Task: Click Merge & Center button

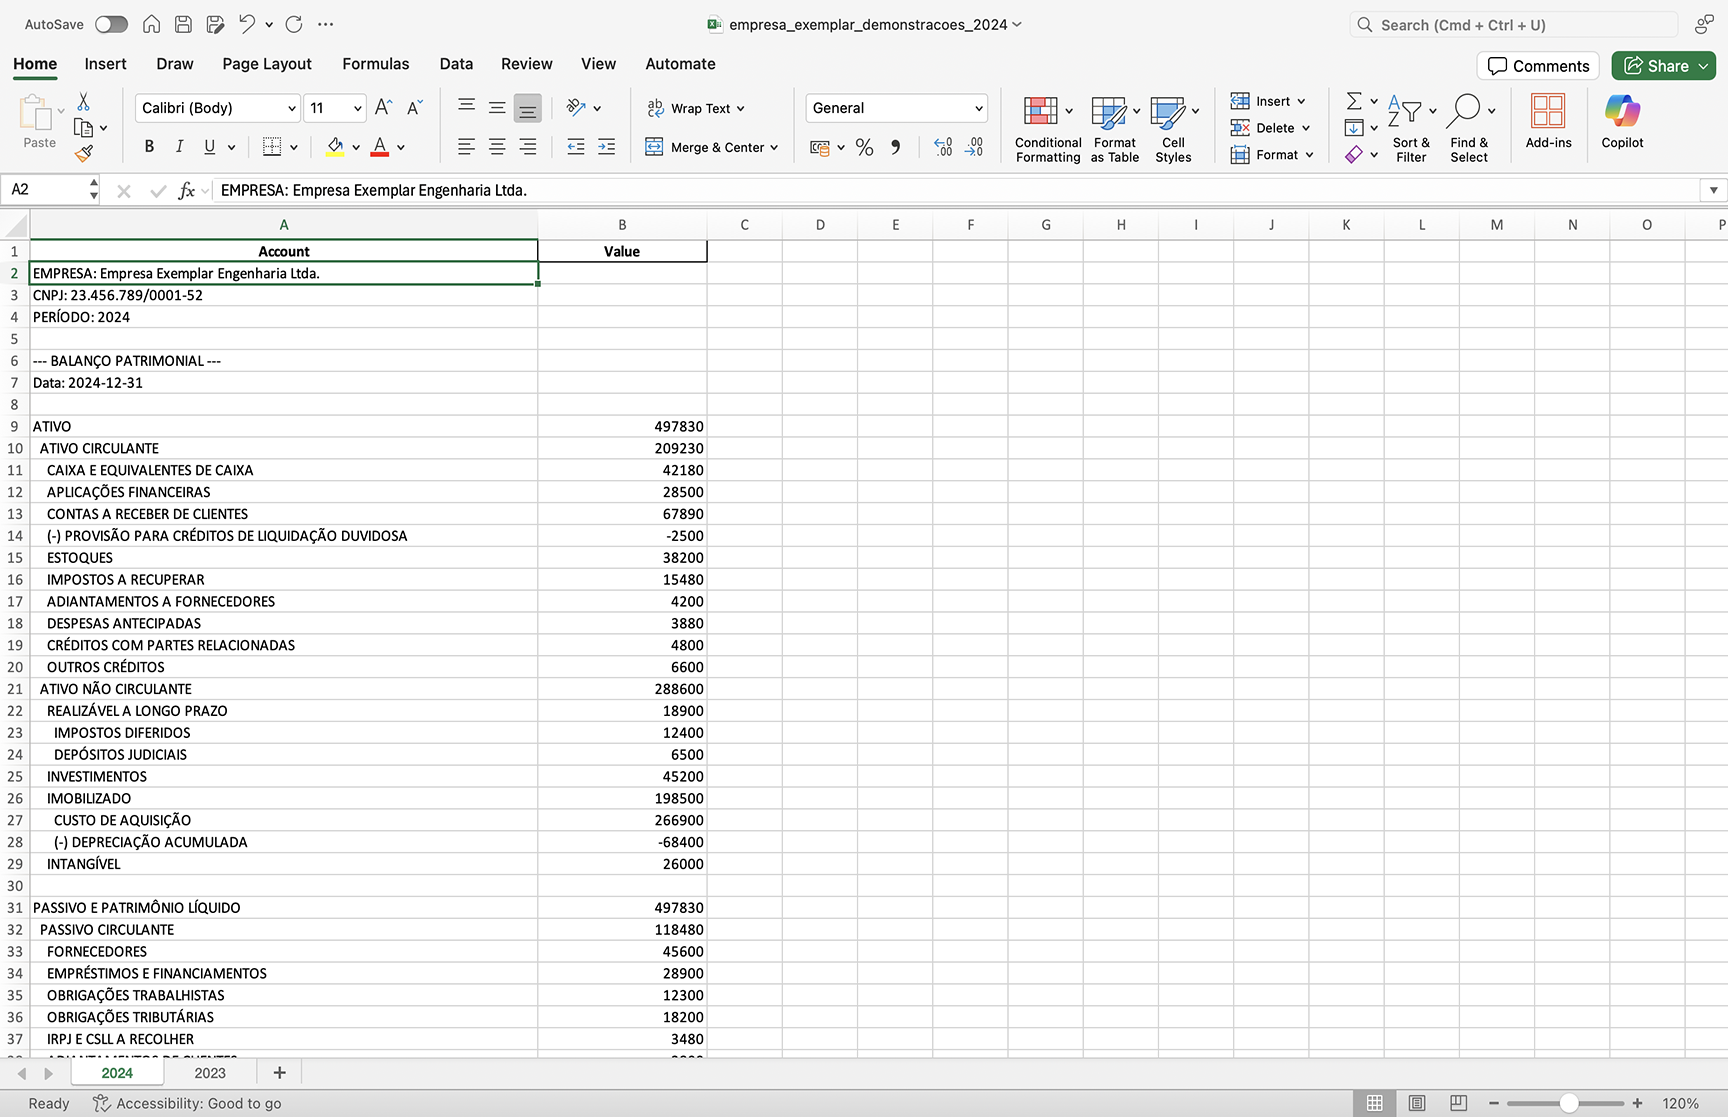Action: (712, 147)
